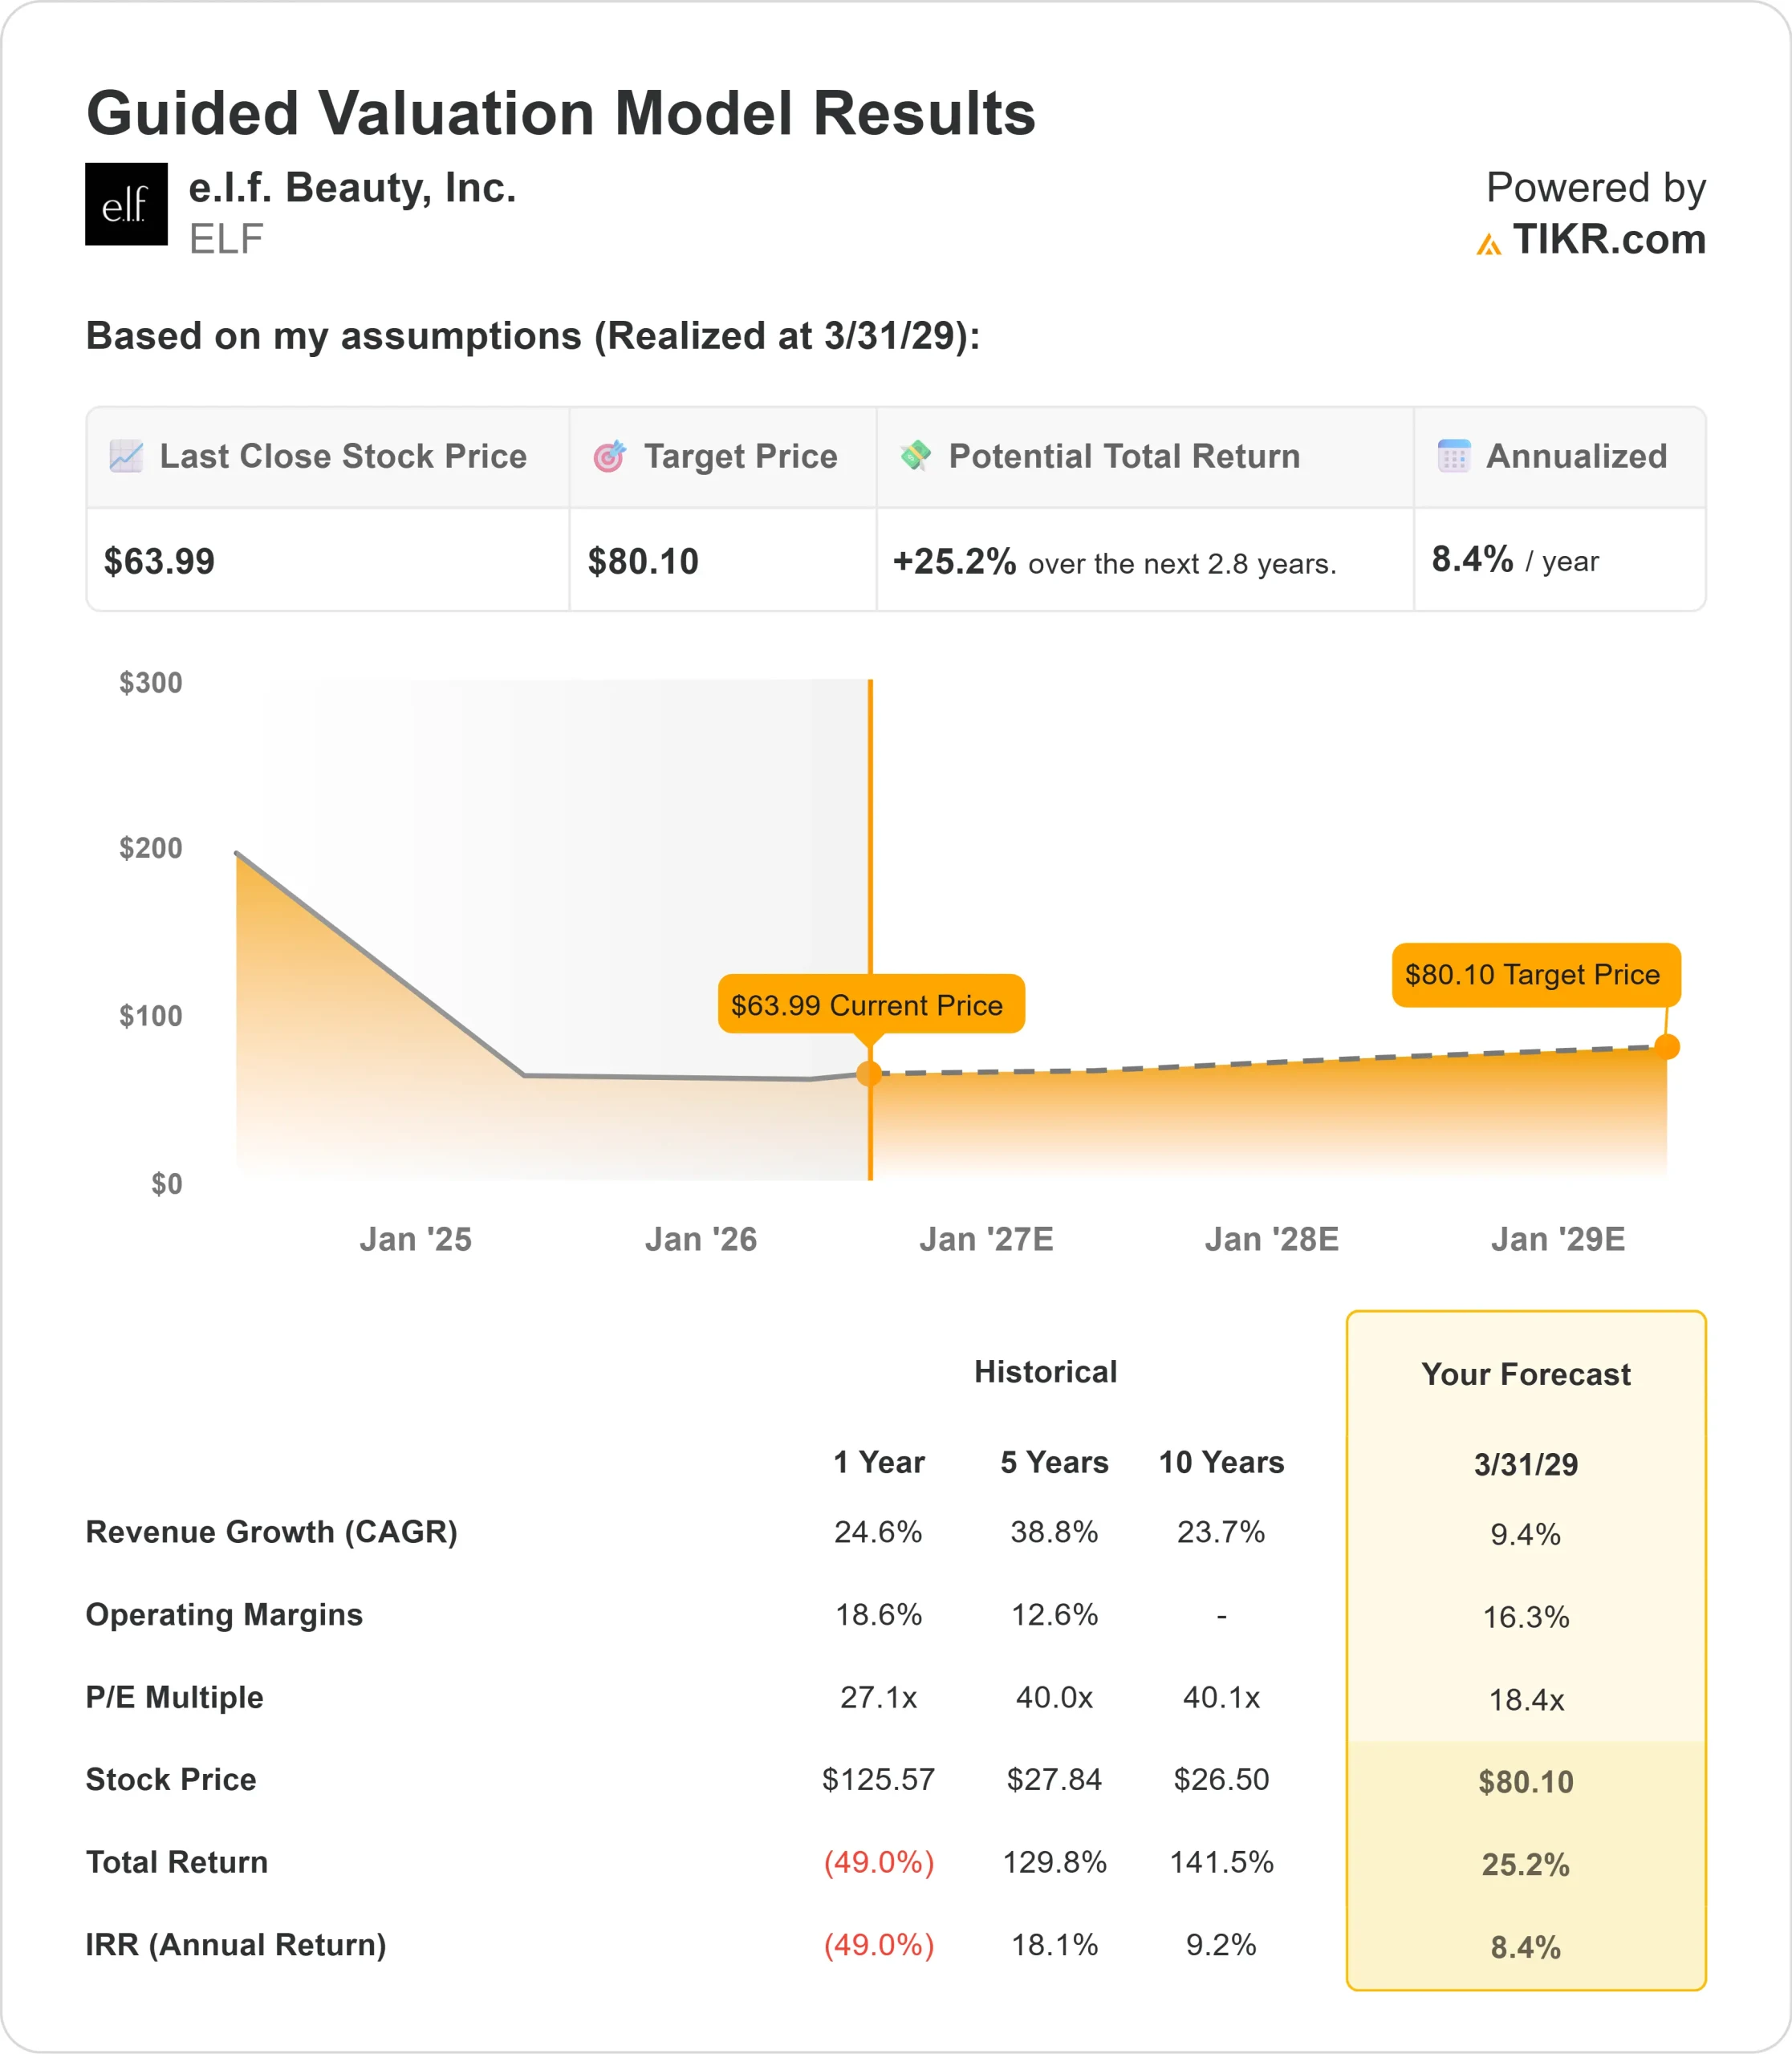This screenshot has width=1792, height=2054.
Task: Click the Total Return row label
Action: pos(177,1862)
